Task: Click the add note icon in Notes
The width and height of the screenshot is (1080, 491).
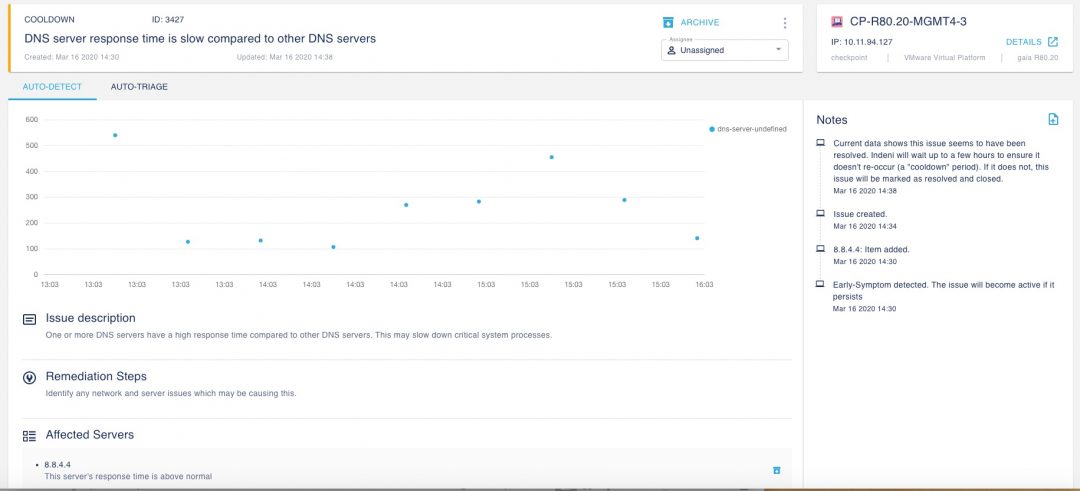Action: point(1053,119)
